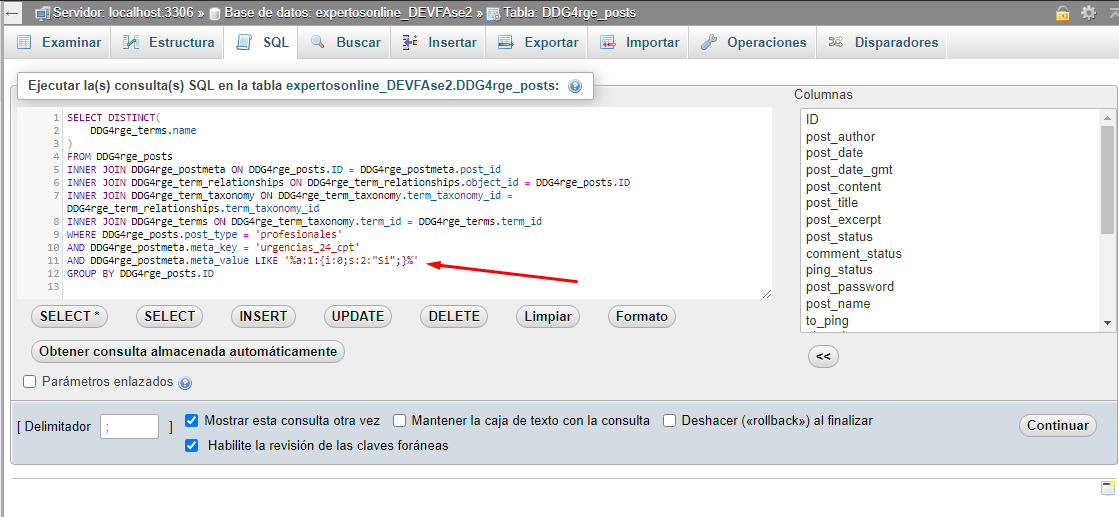Switch to the Estructura tab
The height and width of the screenshot is (517, 1119).
point(168,43)
